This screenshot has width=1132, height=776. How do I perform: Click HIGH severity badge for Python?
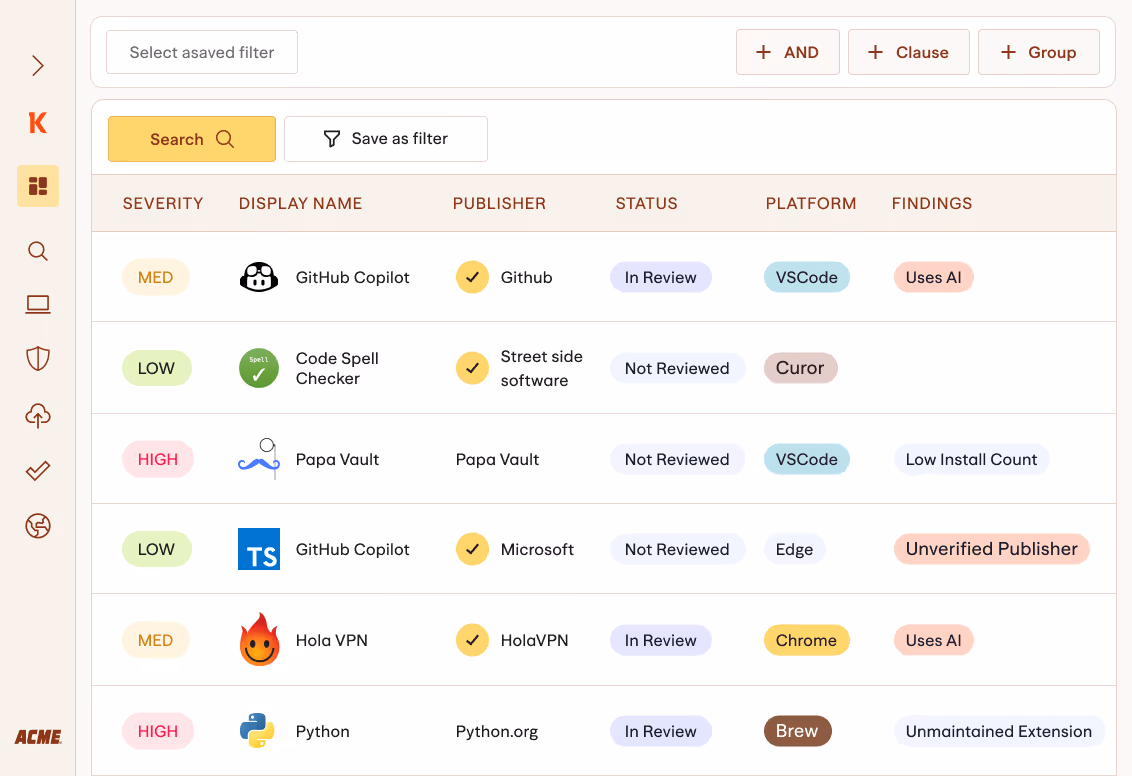pos(157,731)
